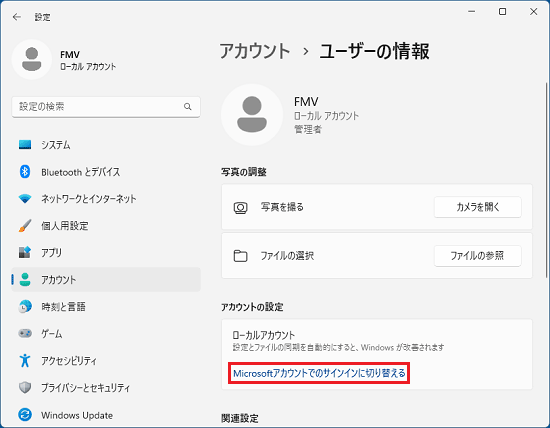Click the Accounts person icon
Image resolution: width=550 pixels, height=428 pixels.
(x=25, y=280)
